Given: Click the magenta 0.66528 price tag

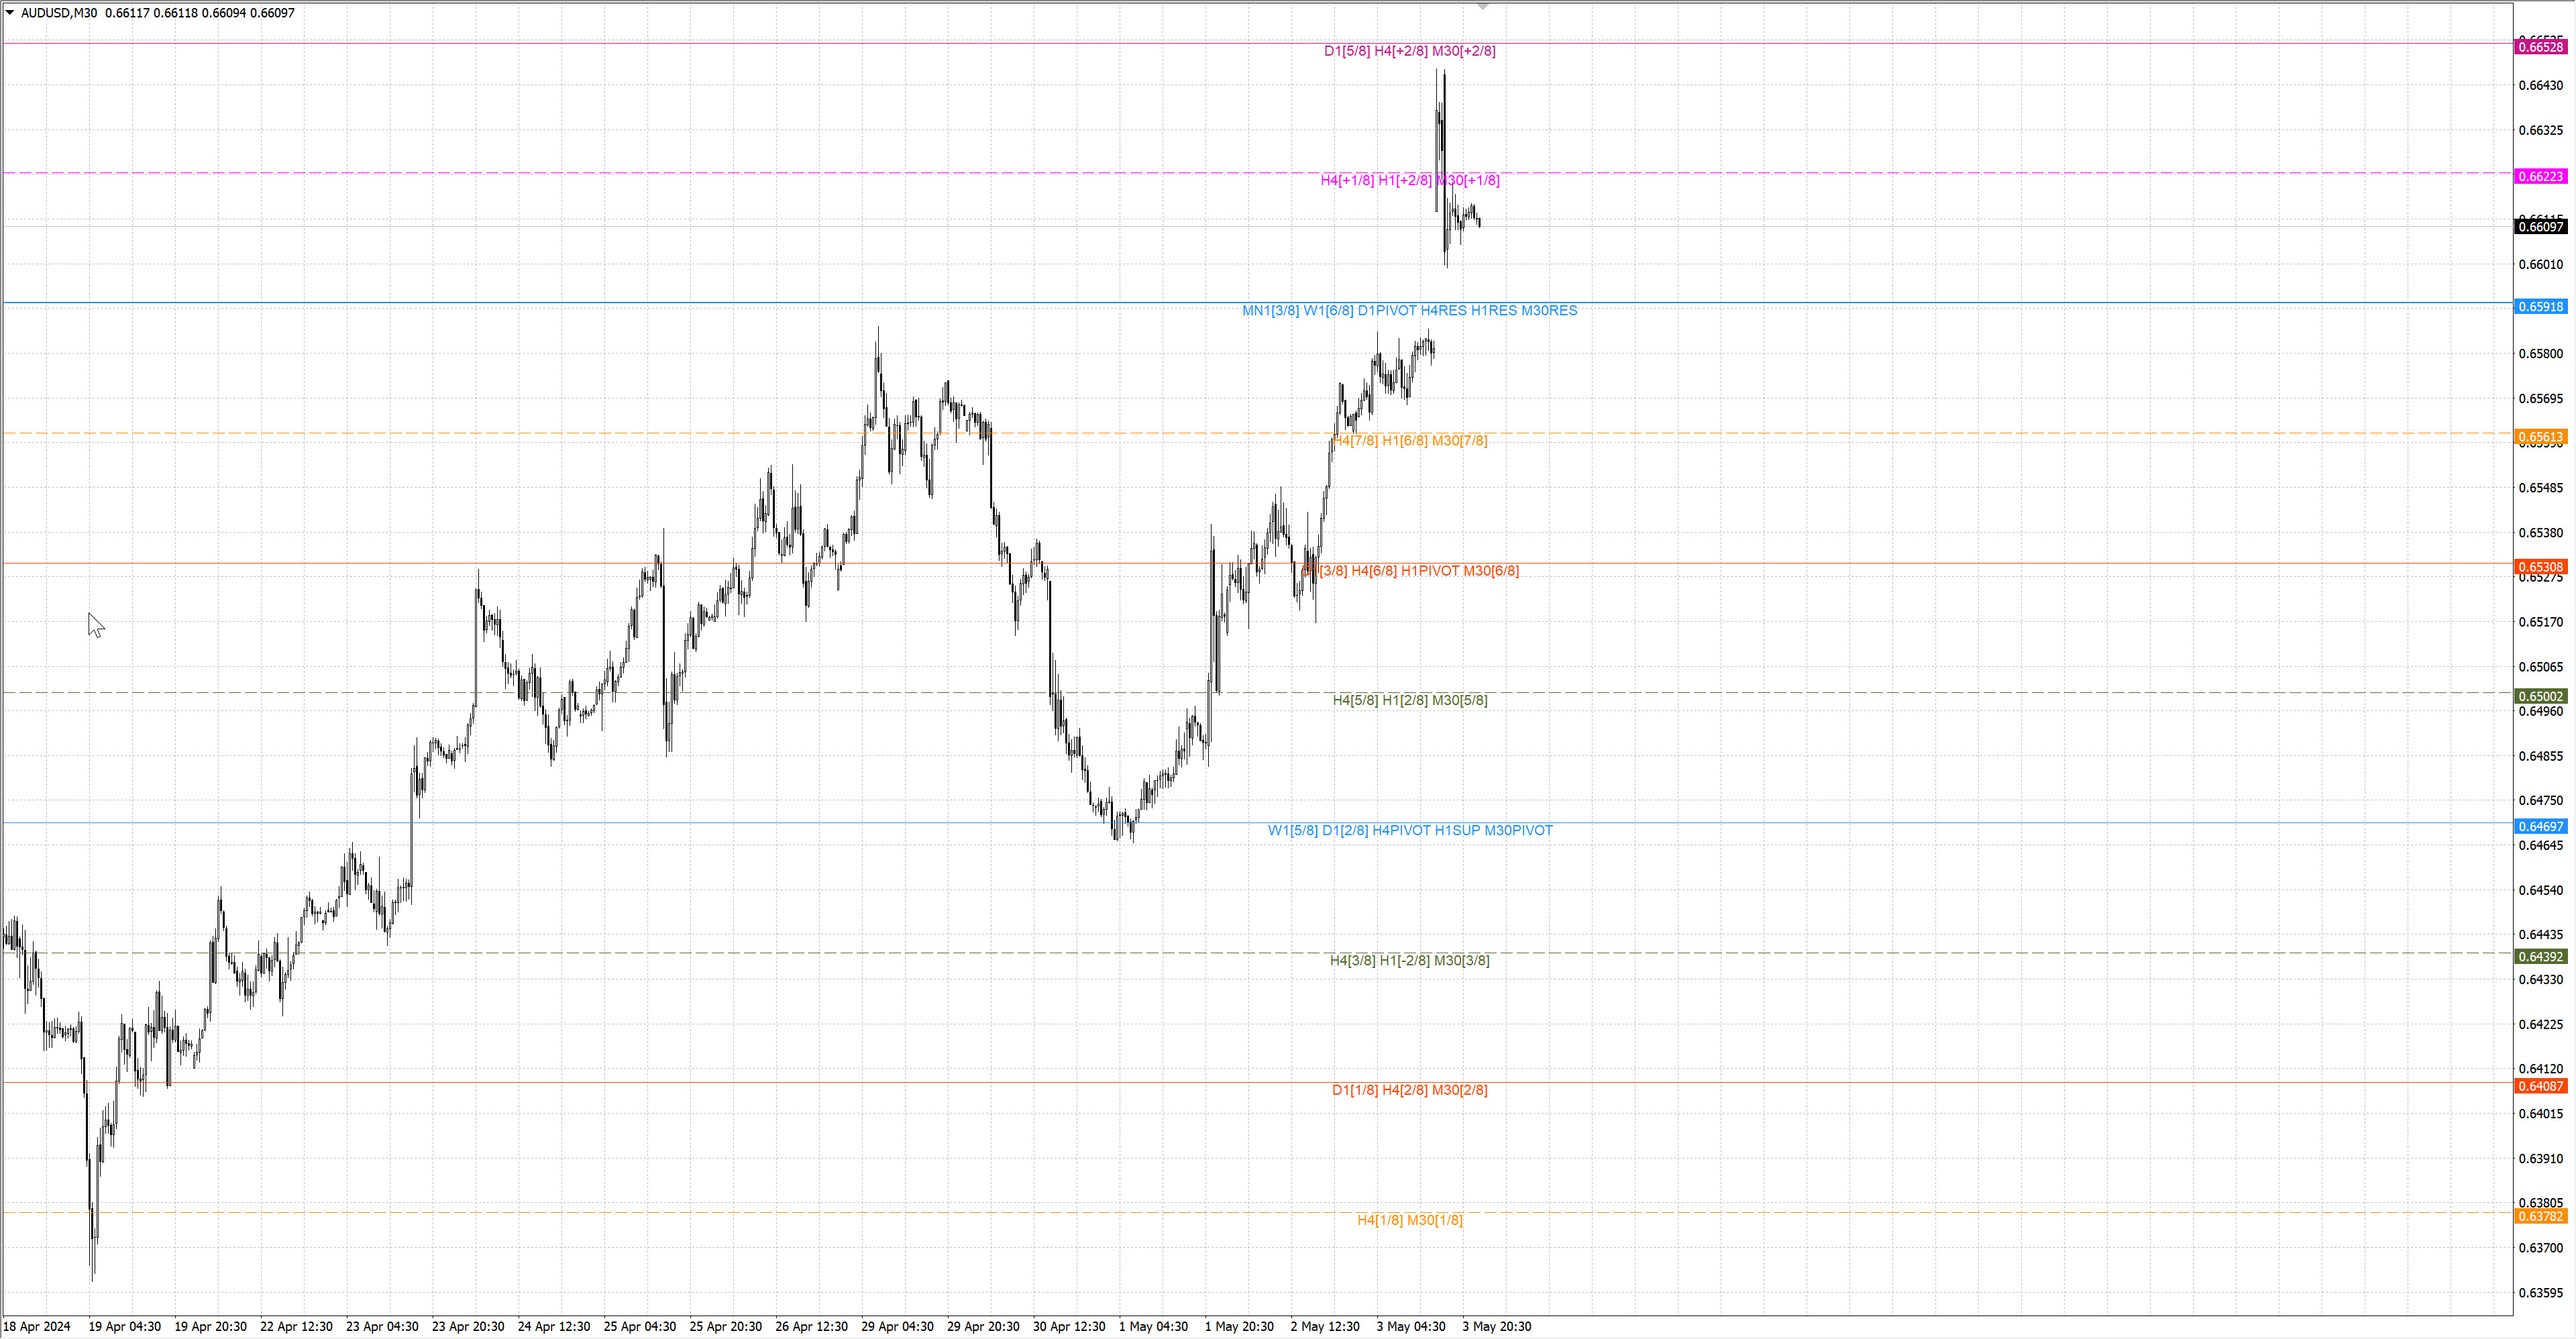Looking at the screenshot, I should click(2540, 47).
